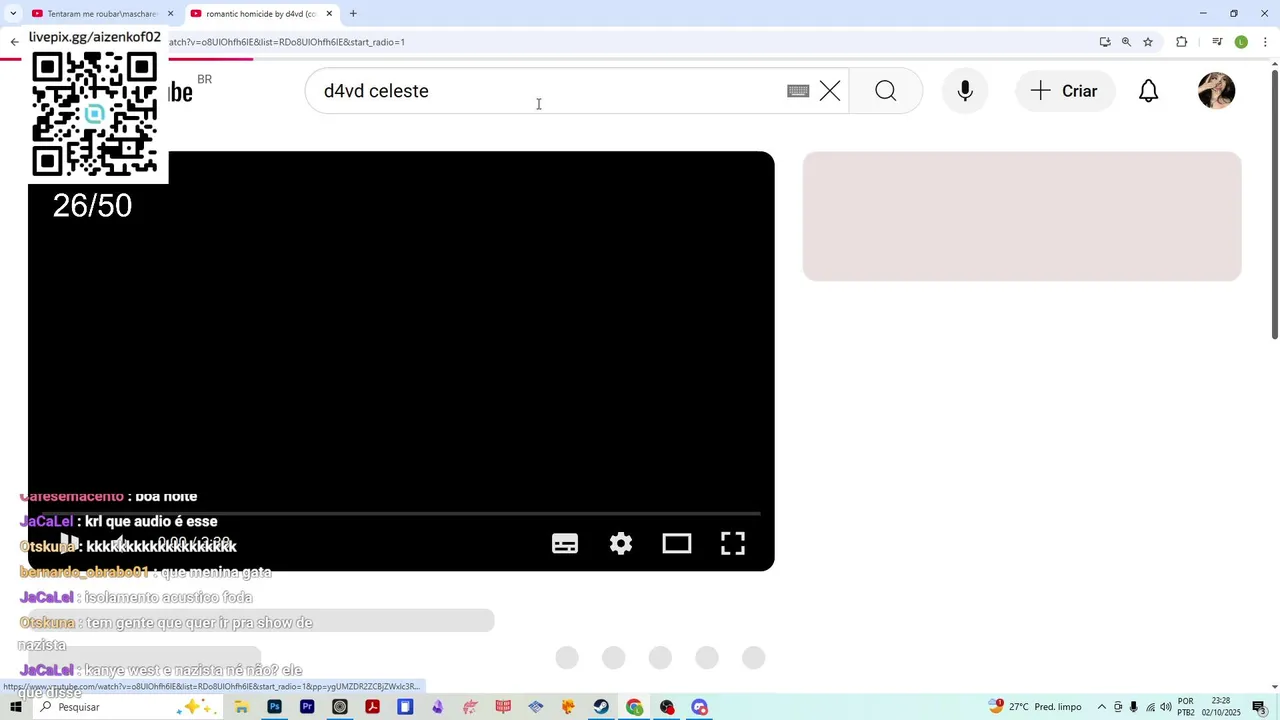Open the weather widget 27°C Pred. limpo
1280x720 pixels.
[x=1036, y=707]
